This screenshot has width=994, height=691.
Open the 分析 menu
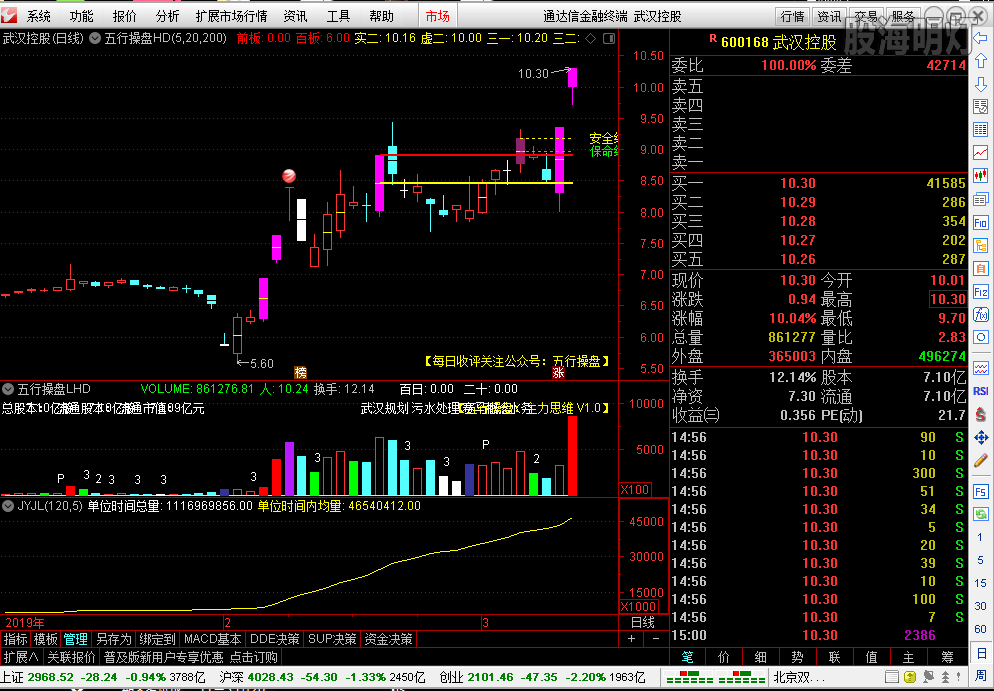point(167,16)
